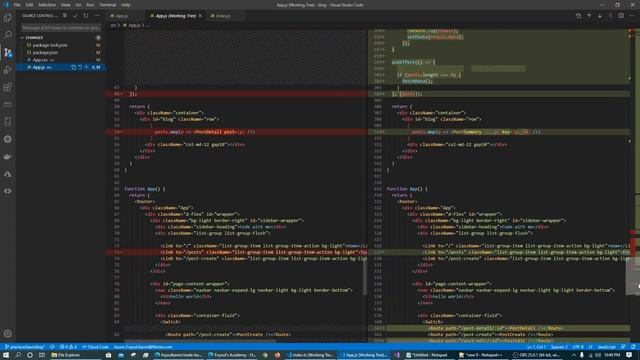The width and height of the screenshot is (640, 360).
Task: Click the open file icon in editor toolbar
Action: pyautogui.click(x=578, y=16)
